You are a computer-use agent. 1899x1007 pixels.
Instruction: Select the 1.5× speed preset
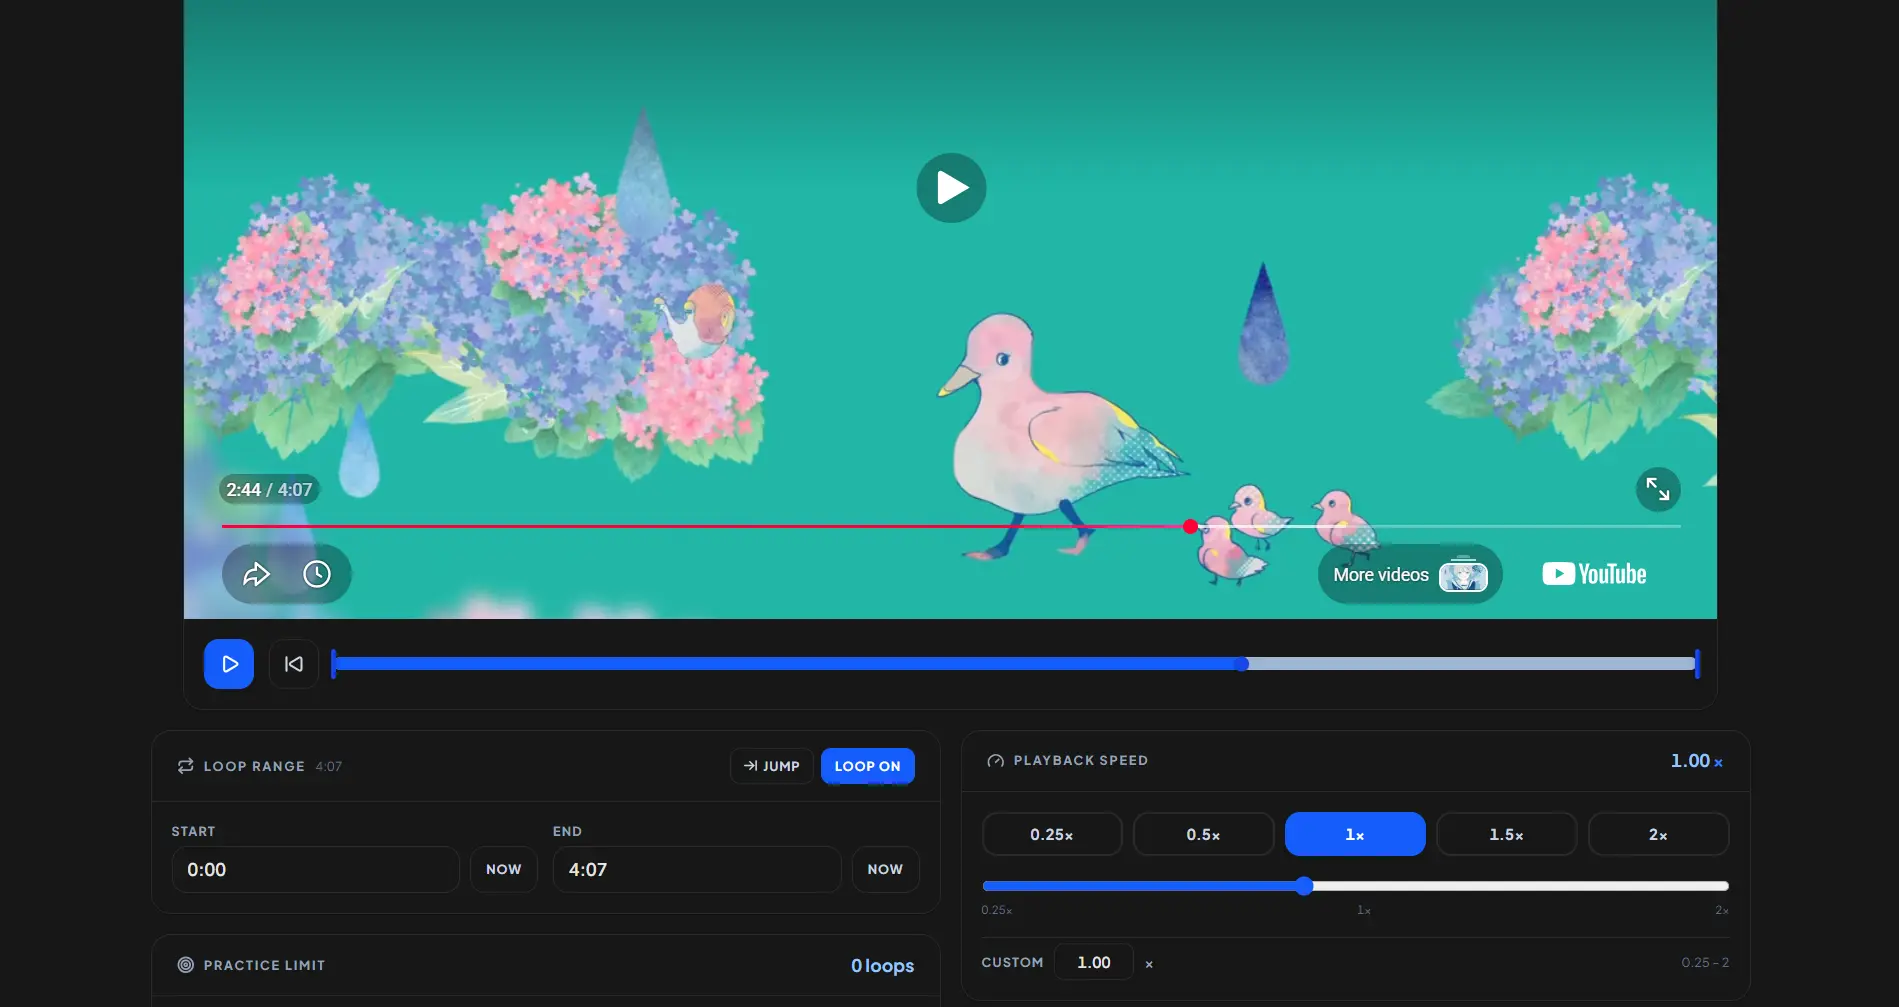1507,834
